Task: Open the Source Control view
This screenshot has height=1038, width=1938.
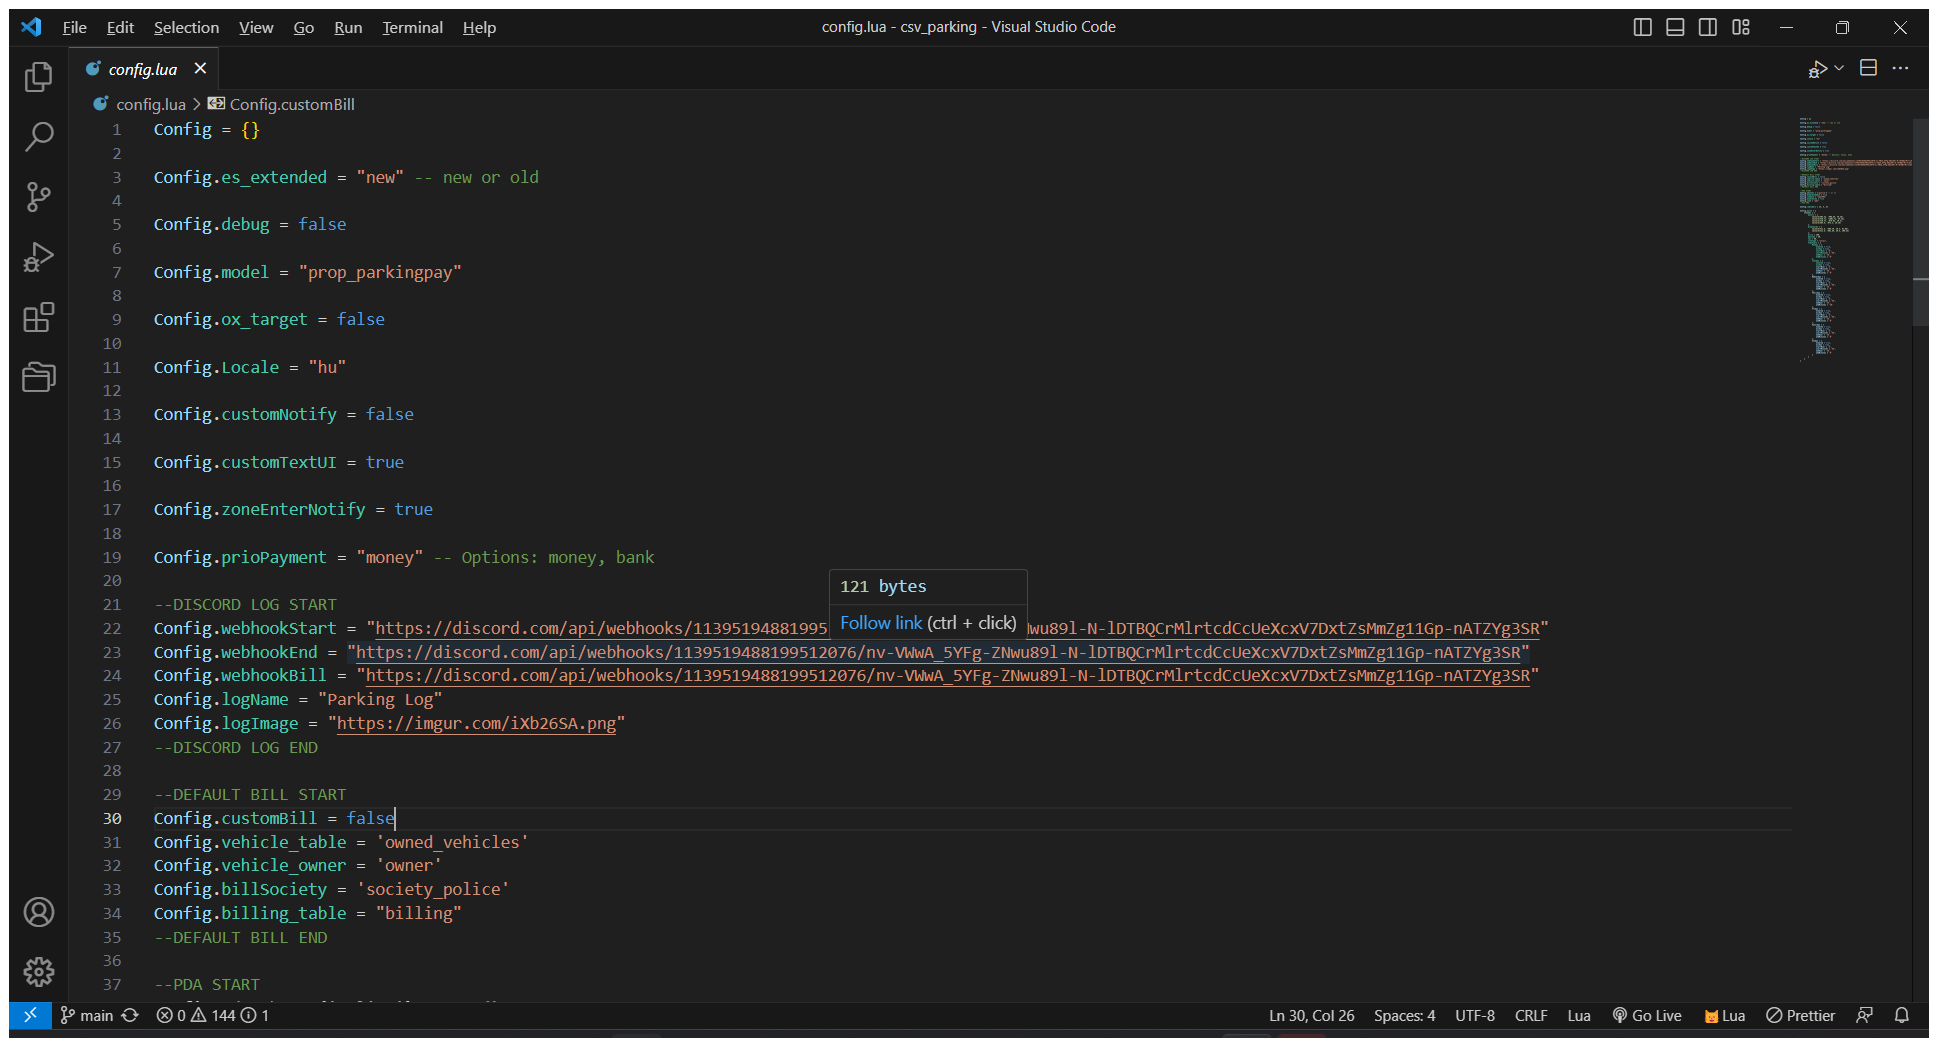Action: pyautogui.click(x=38, y=197)
